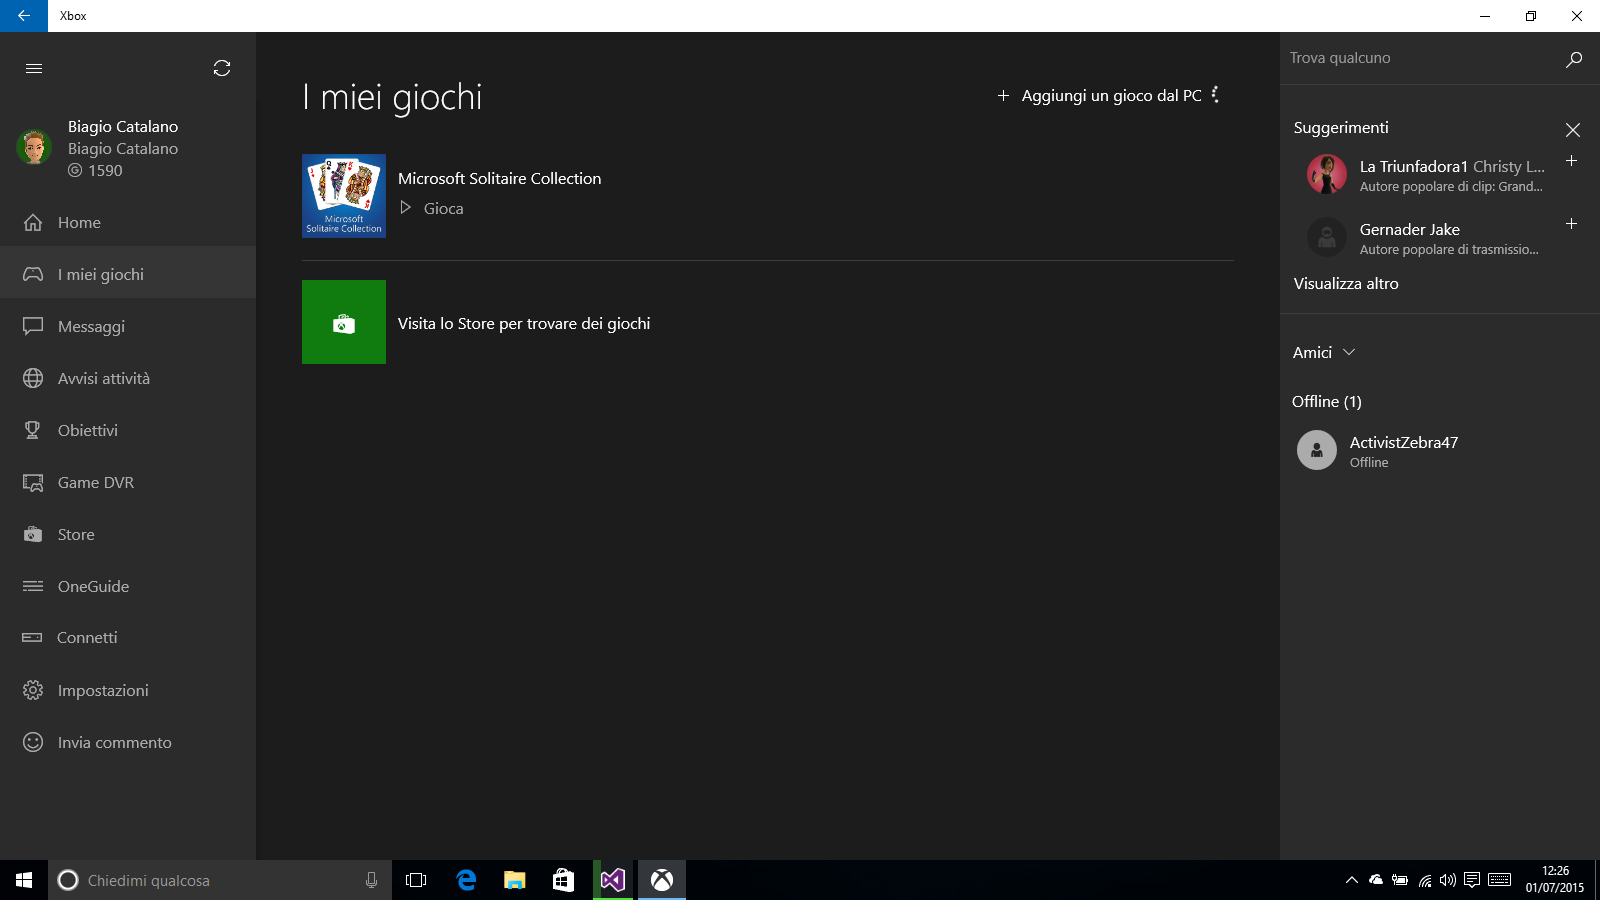
Task: Open La Triunfadora1 suggestion
Action: click(1425, 175)
